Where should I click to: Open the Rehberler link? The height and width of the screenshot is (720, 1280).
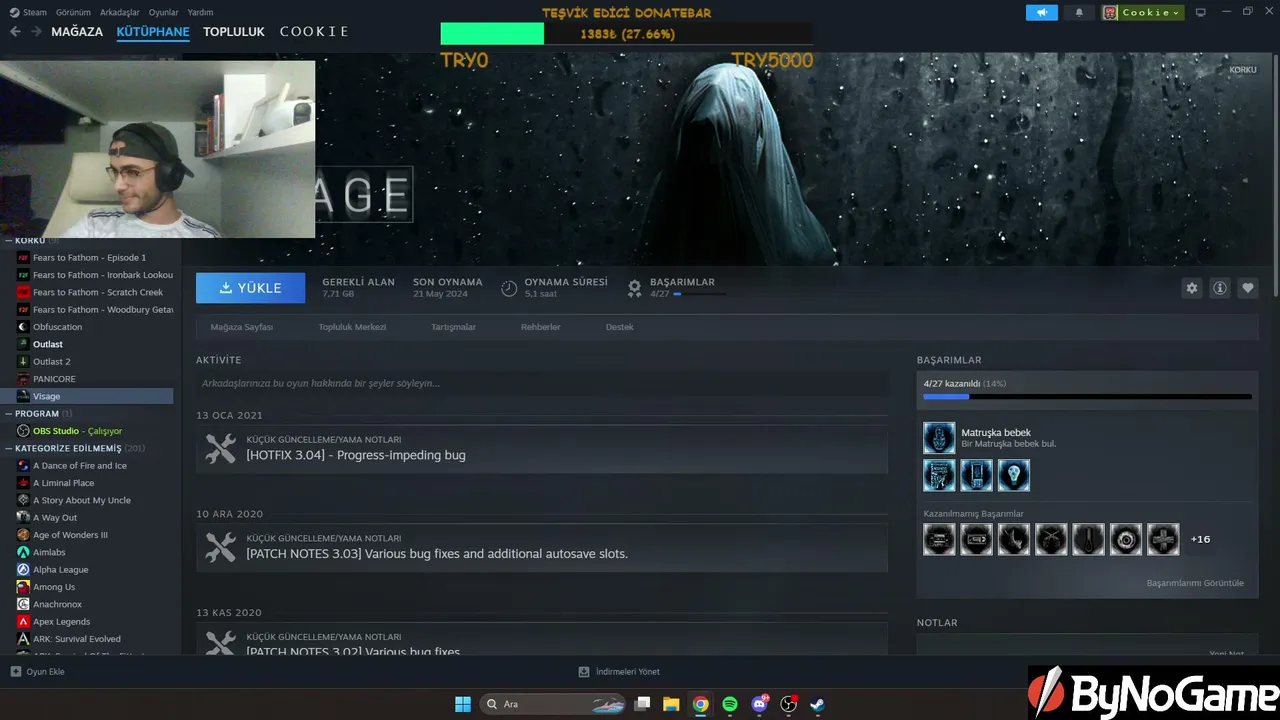(x=541, y=327)
